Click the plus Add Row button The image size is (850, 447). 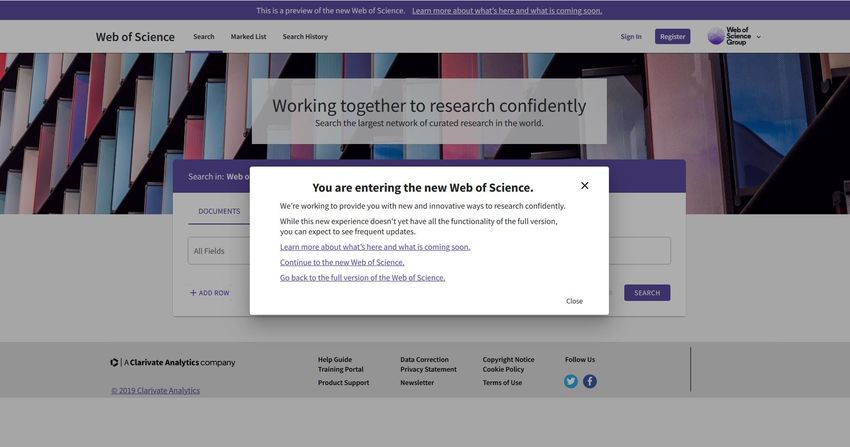tap(209, 293)
